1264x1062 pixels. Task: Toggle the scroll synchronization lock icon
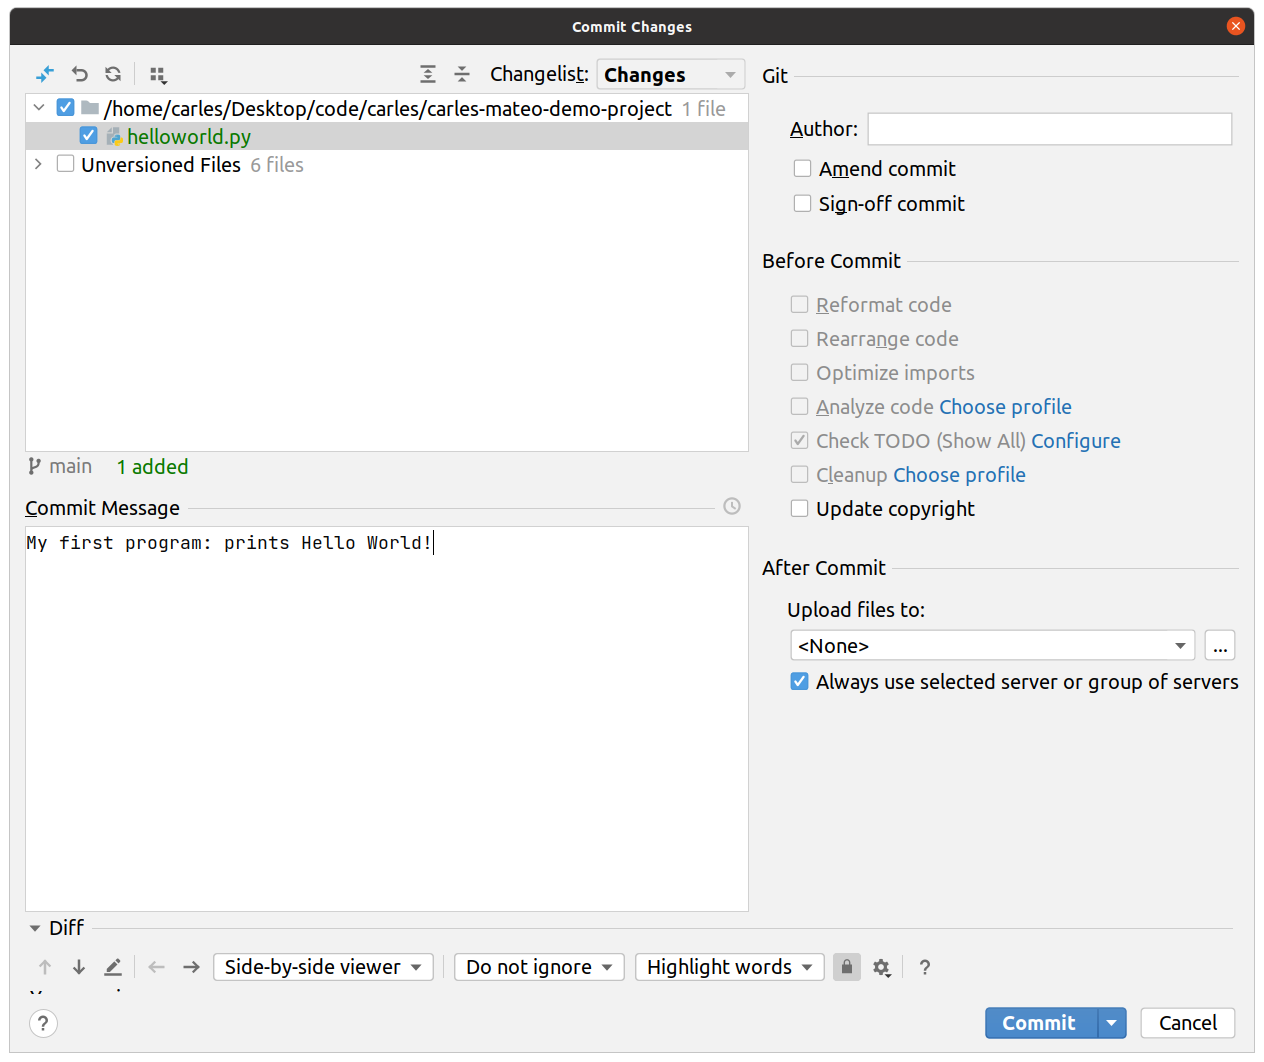point(847,967)
